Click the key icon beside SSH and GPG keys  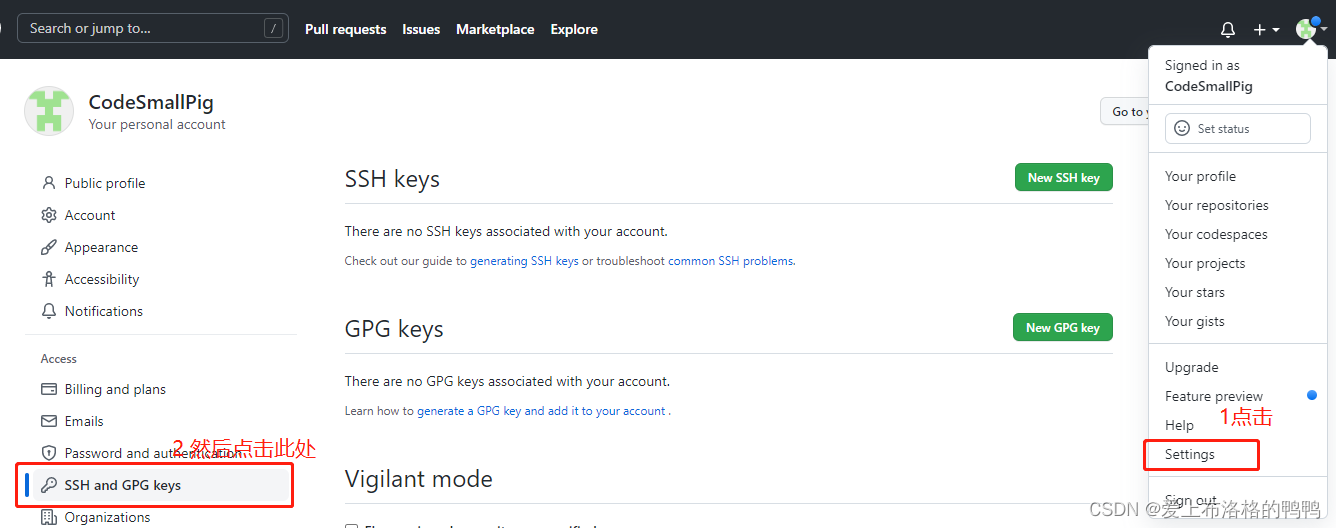point(49,485)
